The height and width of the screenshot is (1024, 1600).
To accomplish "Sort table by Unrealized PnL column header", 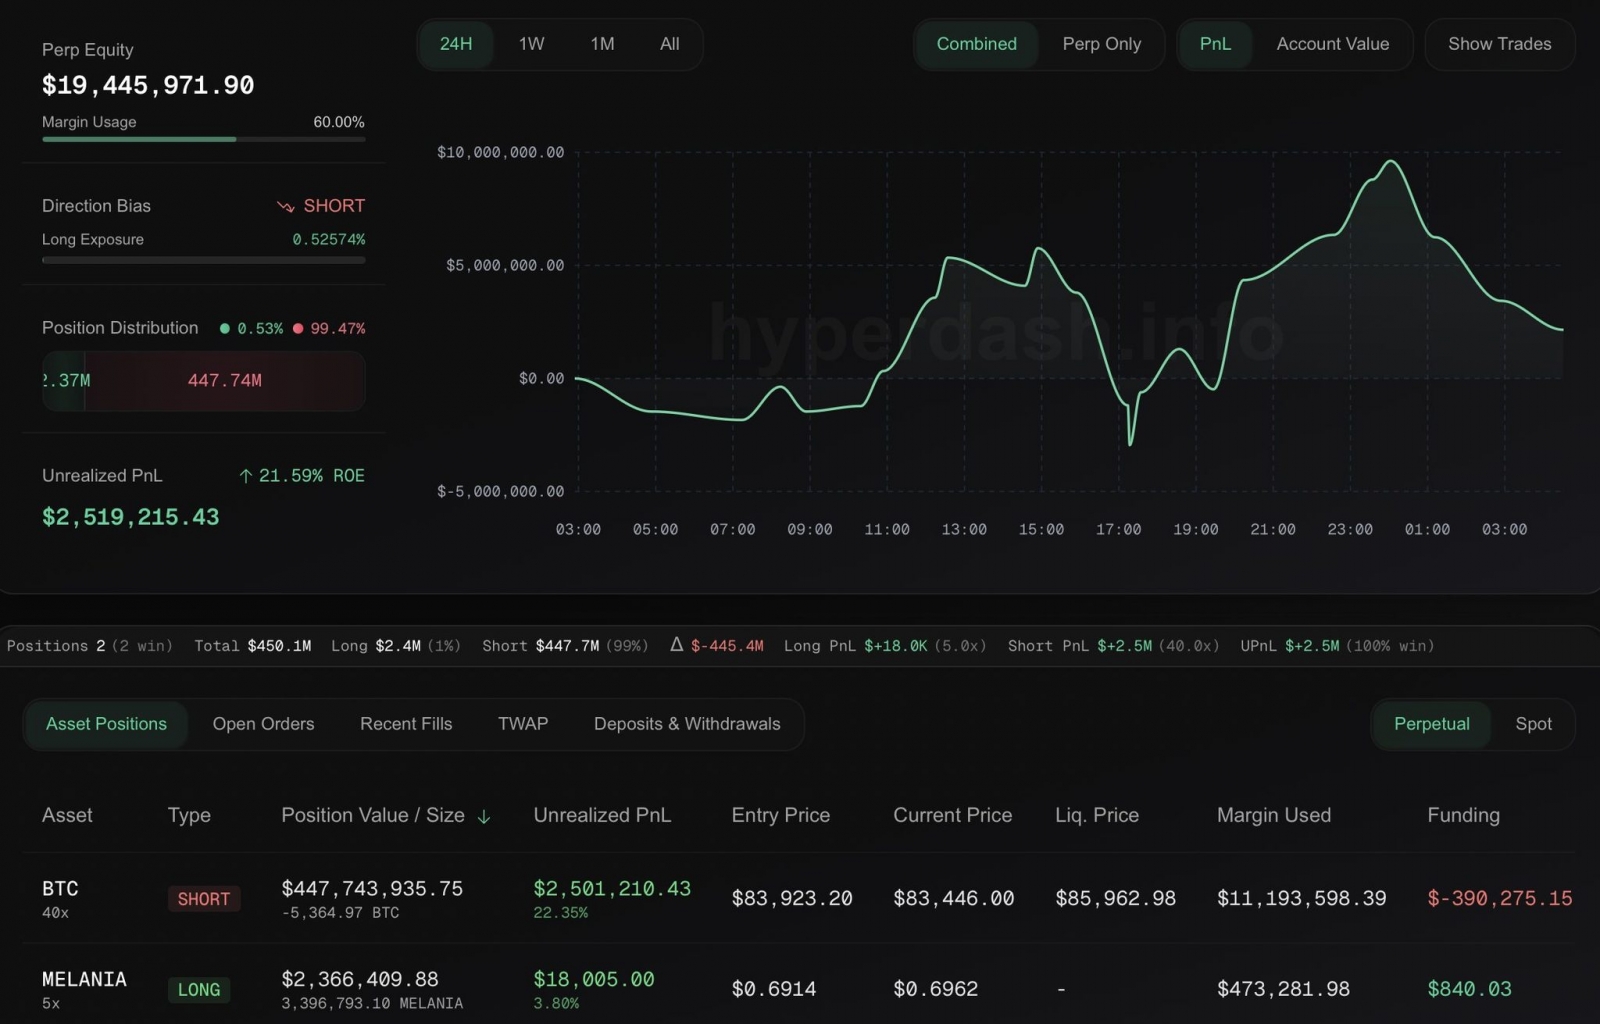I will [x=602, y=815].
